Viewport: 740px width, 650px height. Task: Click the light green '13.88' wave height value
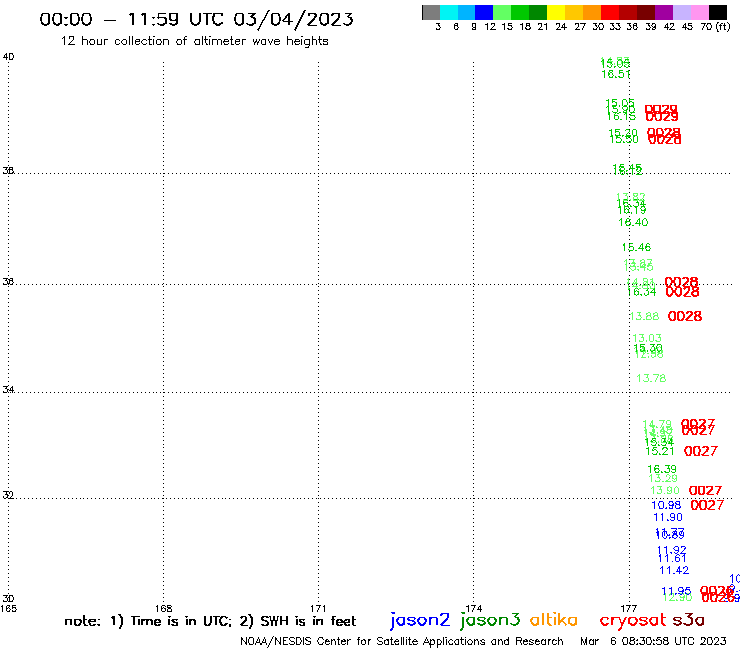(644, 316)
